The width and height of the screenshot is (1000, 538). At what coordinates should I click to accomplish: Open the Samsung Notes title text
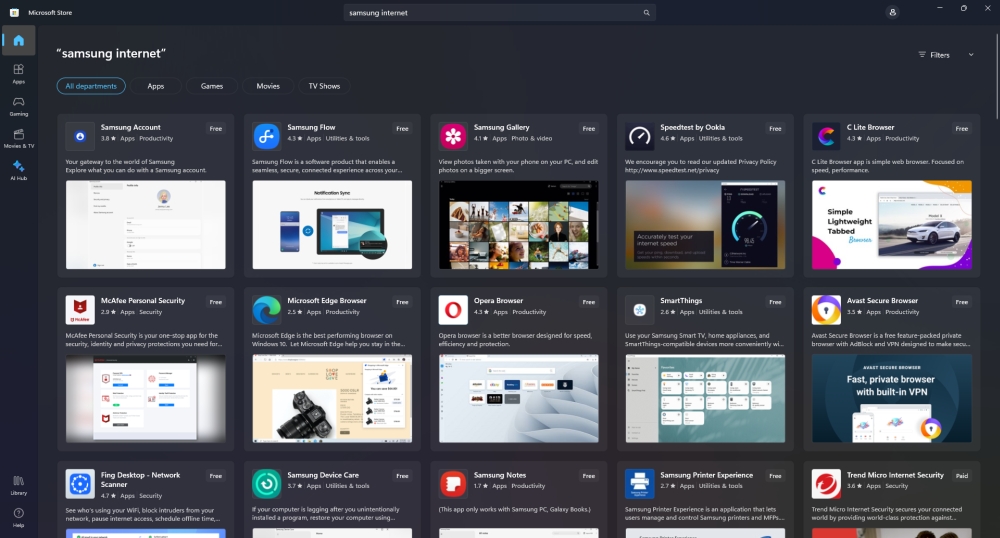499,475
